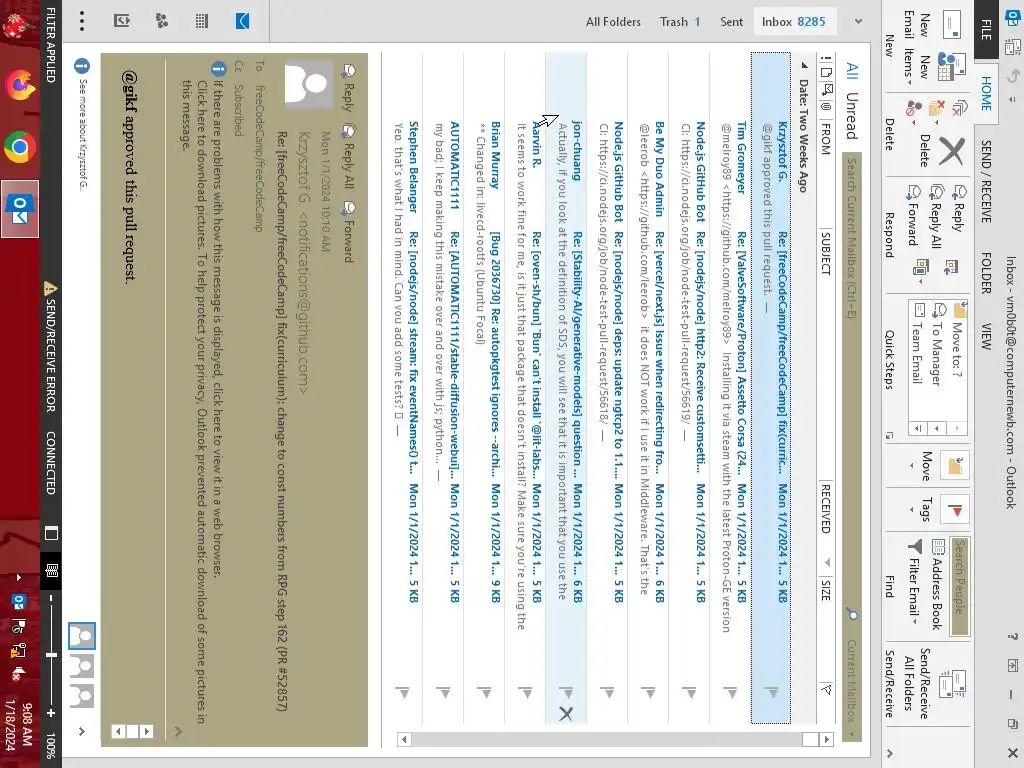Expand the folder pane with the chevron
The width and height of the screenshot is (1024, 768).
pyautogui.click(x=858, y=21)
